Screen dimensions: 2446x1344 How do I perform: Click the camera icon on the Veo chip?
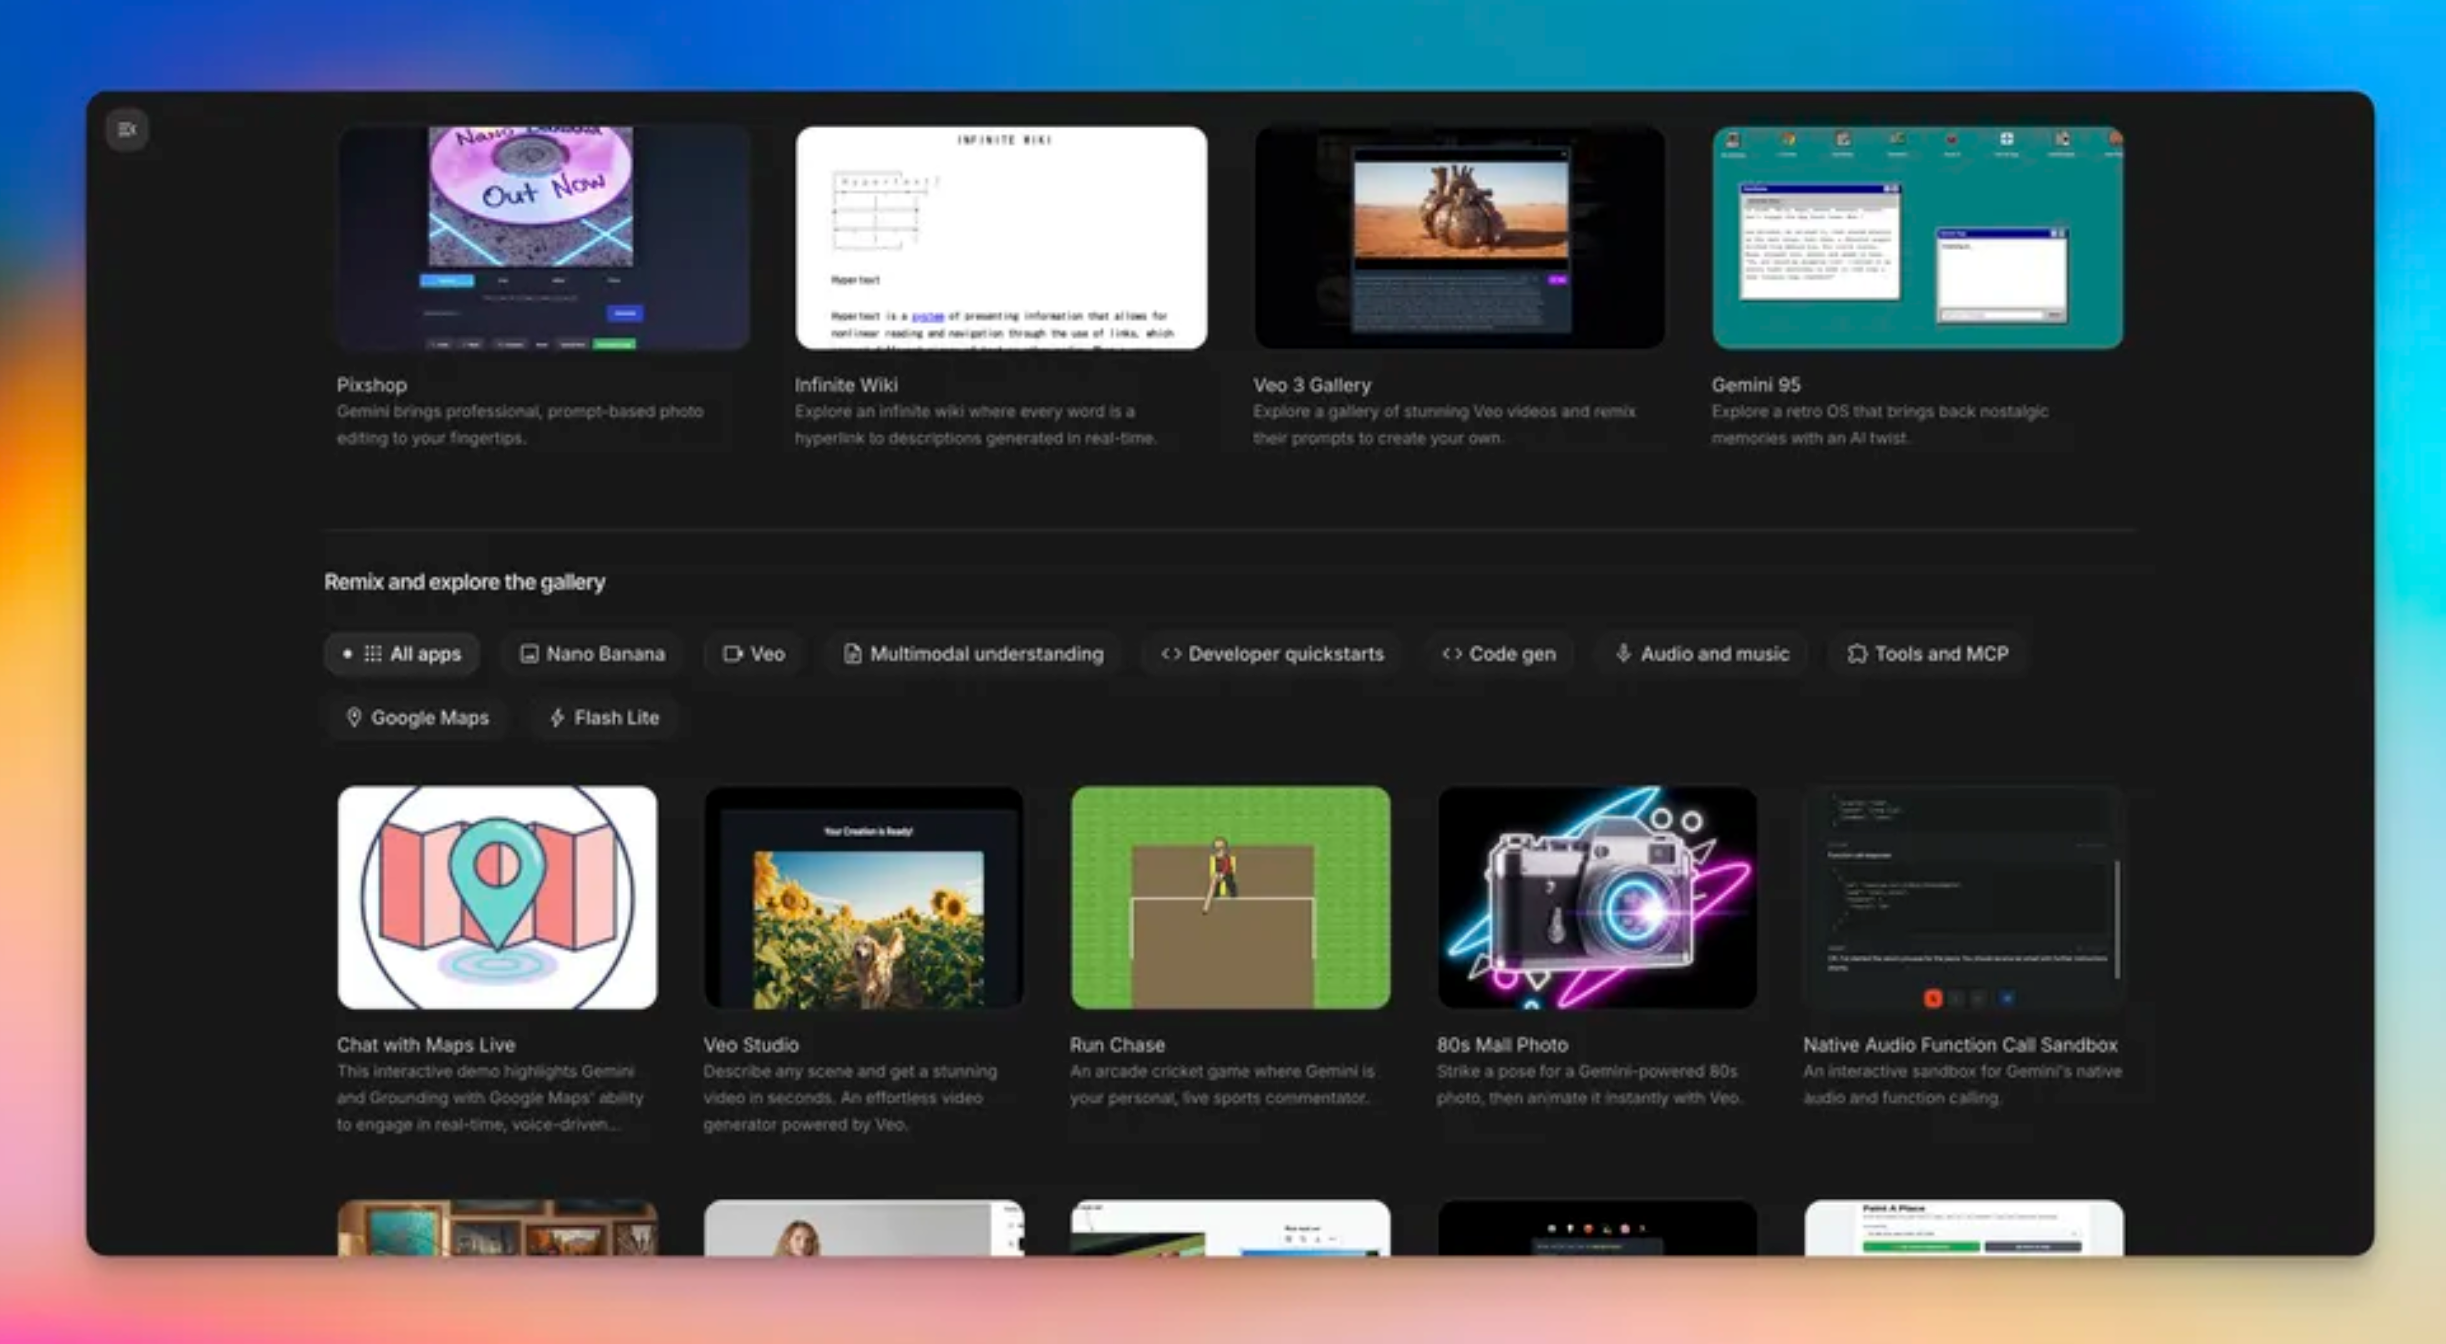732,653
